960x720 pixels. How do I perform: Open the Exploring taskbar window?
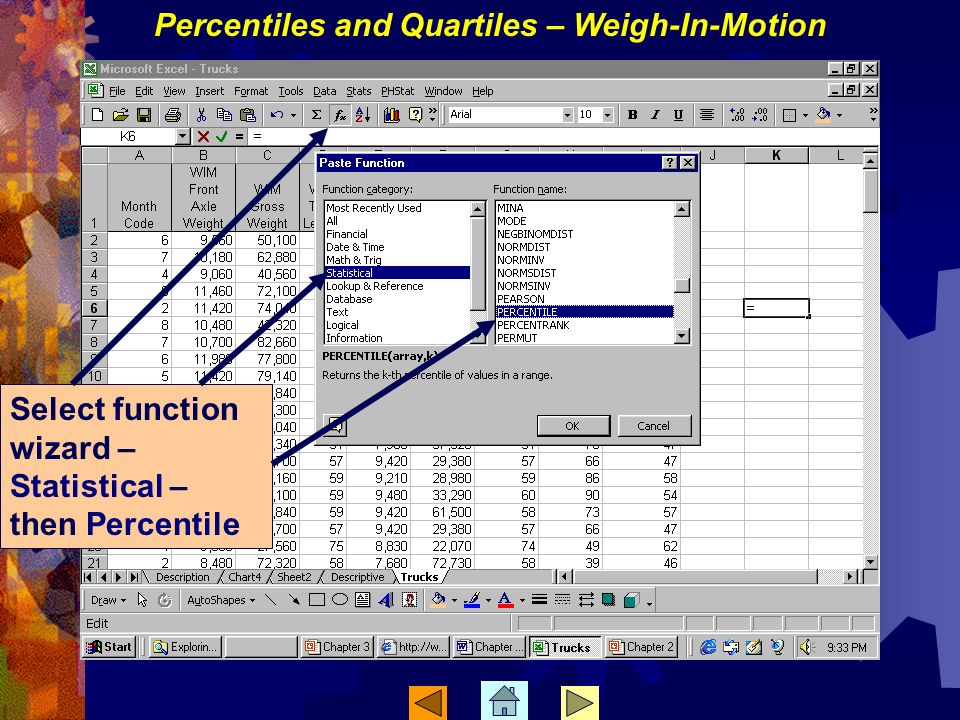[185, 647]
